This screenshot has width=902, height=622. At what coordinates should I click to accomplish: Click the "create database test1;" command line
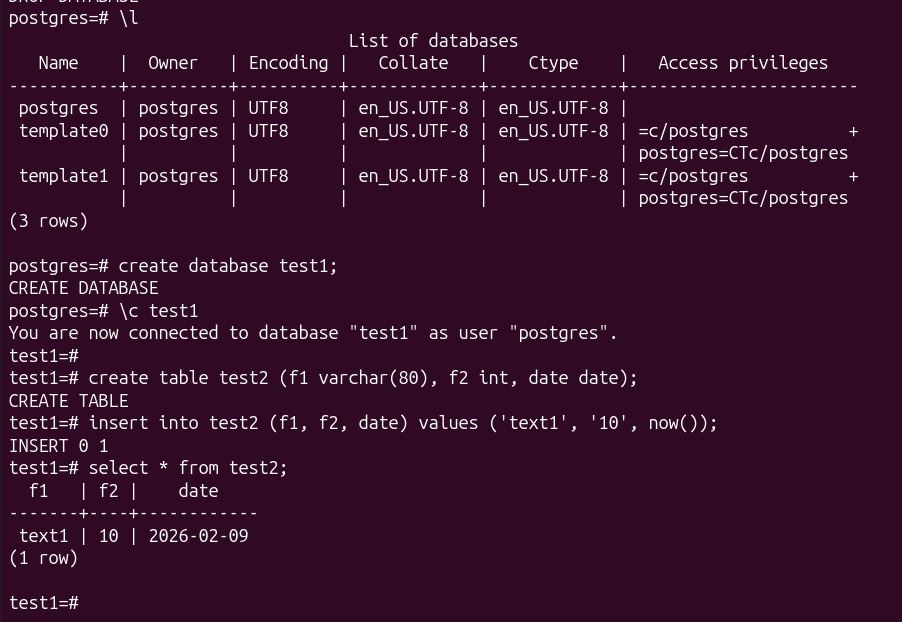coord(228,266)
